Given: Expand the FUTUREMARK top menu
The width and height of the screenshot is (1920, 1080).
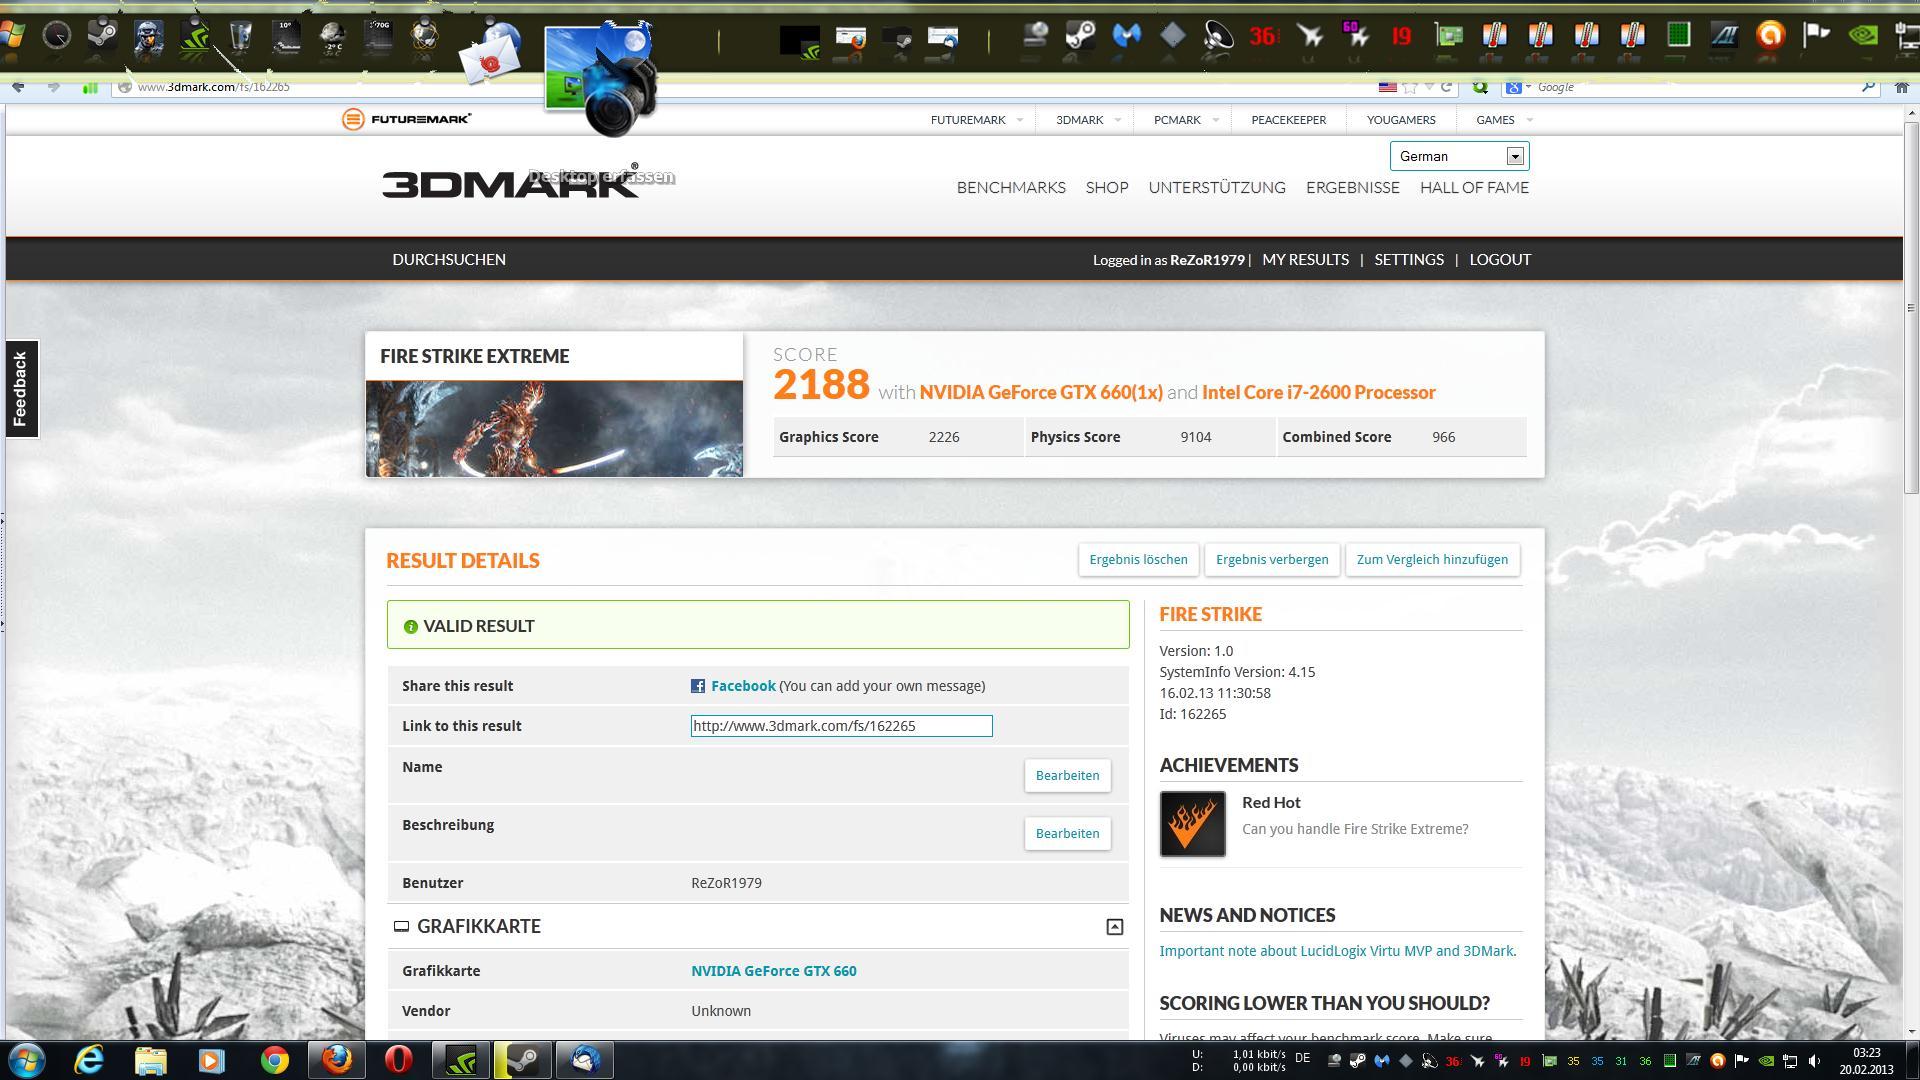Looking at the screenshot, I should point(976,120).
